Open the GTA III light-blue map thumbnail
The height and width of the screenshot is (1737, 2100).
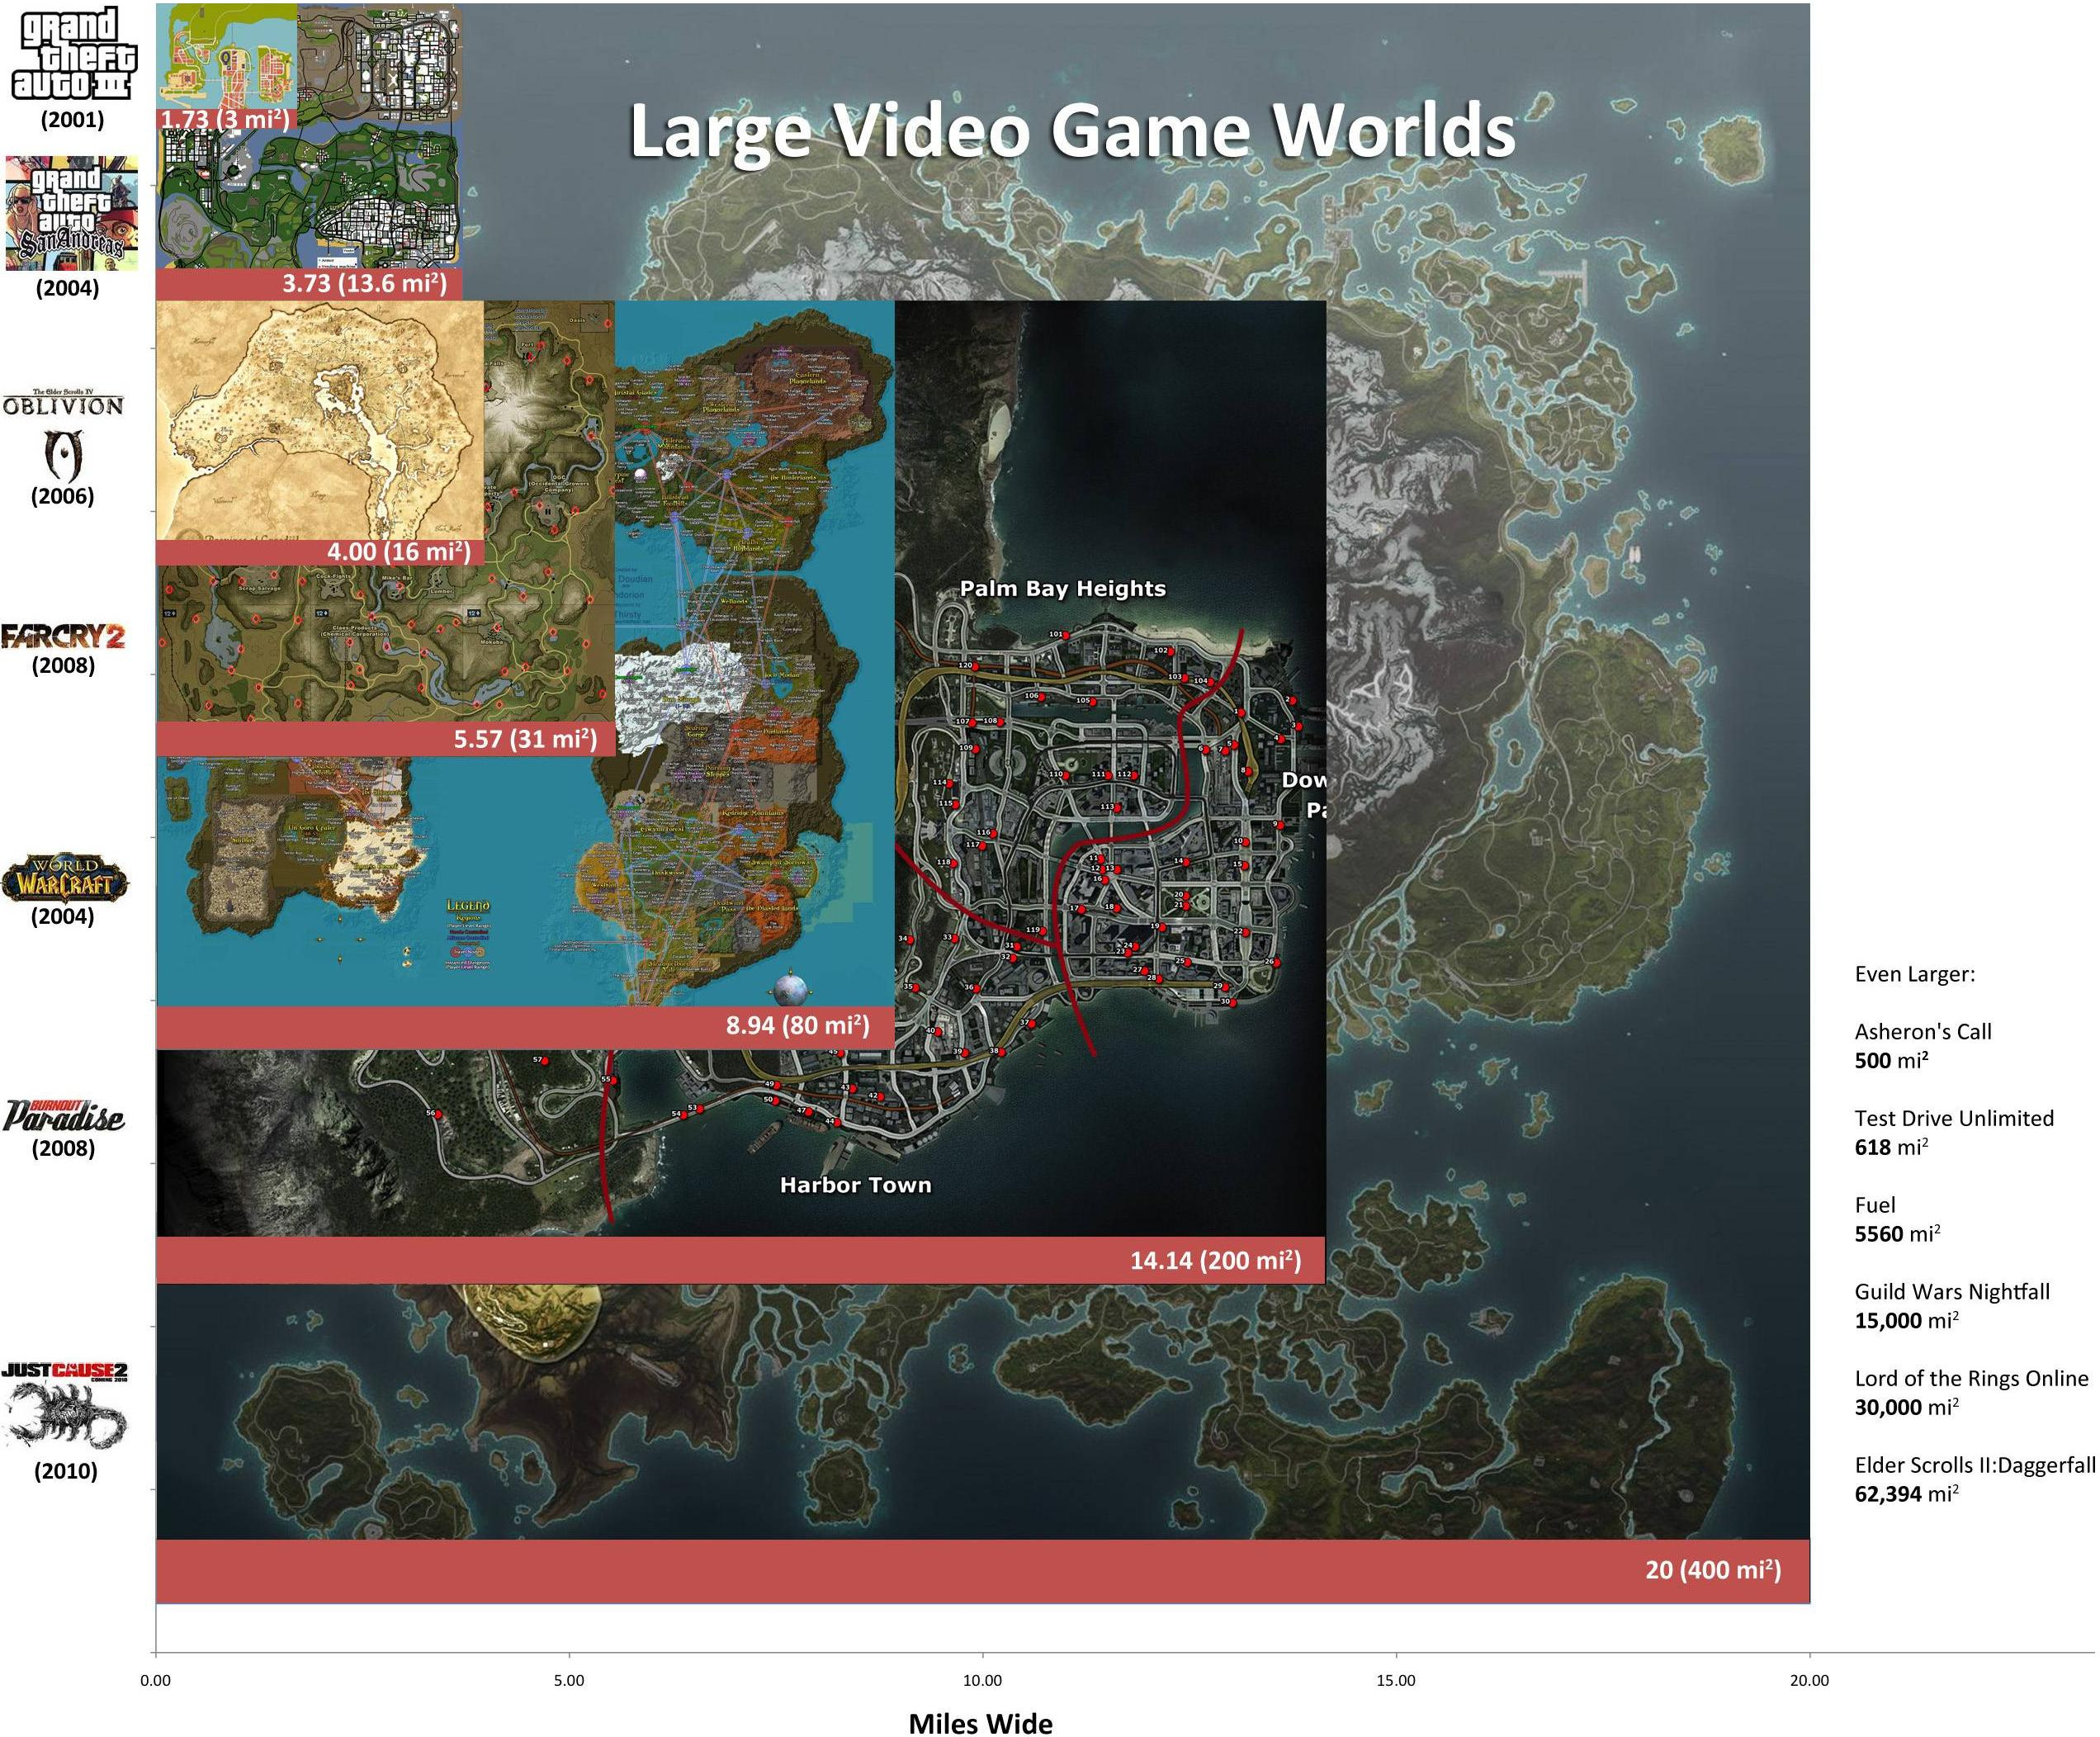227,56
